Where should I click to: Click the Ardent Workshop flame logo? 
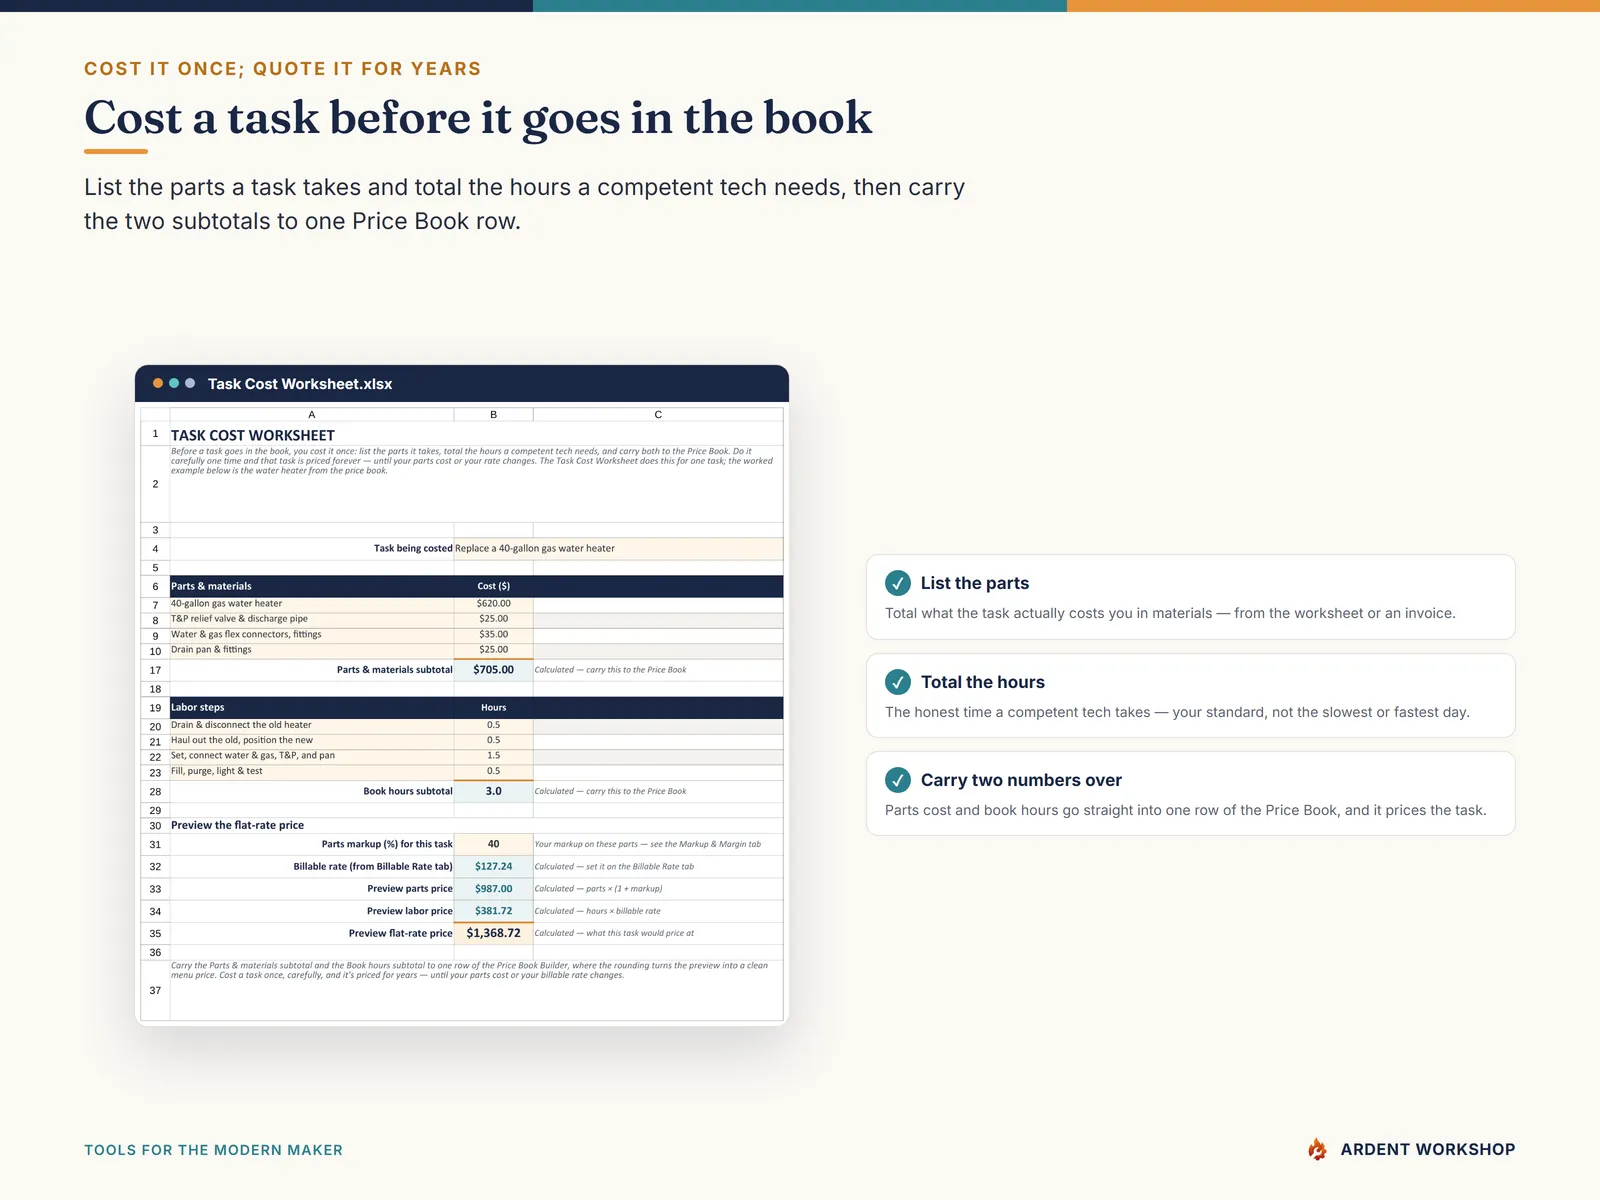pos(1318,1149)
